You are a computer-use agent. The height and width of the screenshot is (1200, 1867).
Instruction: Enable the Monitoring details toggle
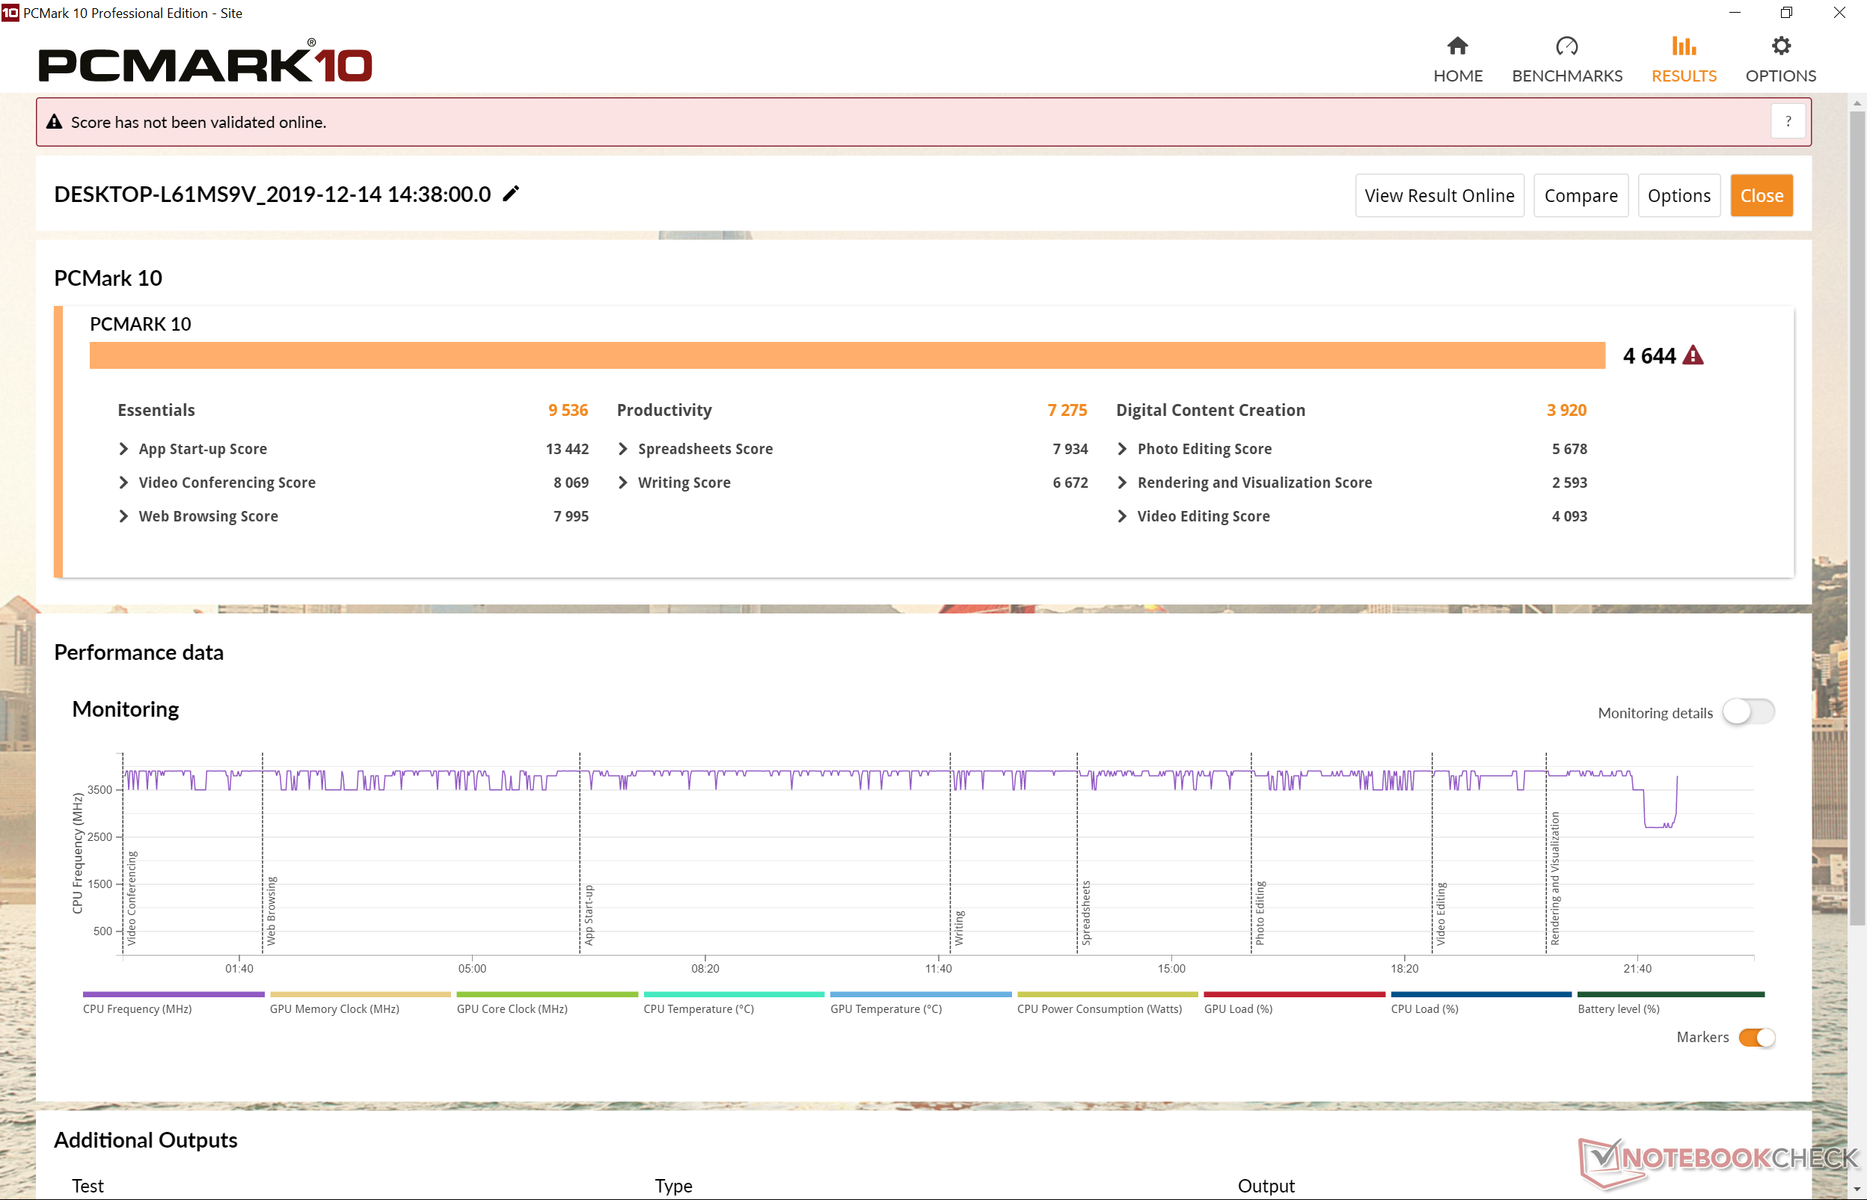pos(1748,712)
